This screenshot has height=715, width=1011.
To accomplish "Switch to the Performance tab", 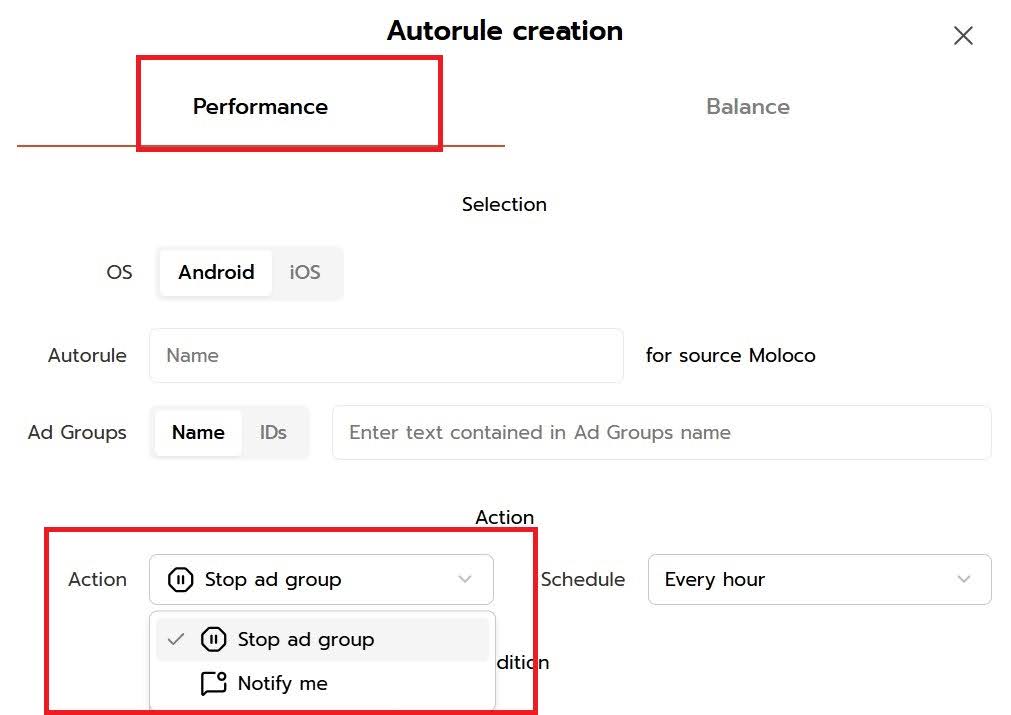I will click(260, 107).
